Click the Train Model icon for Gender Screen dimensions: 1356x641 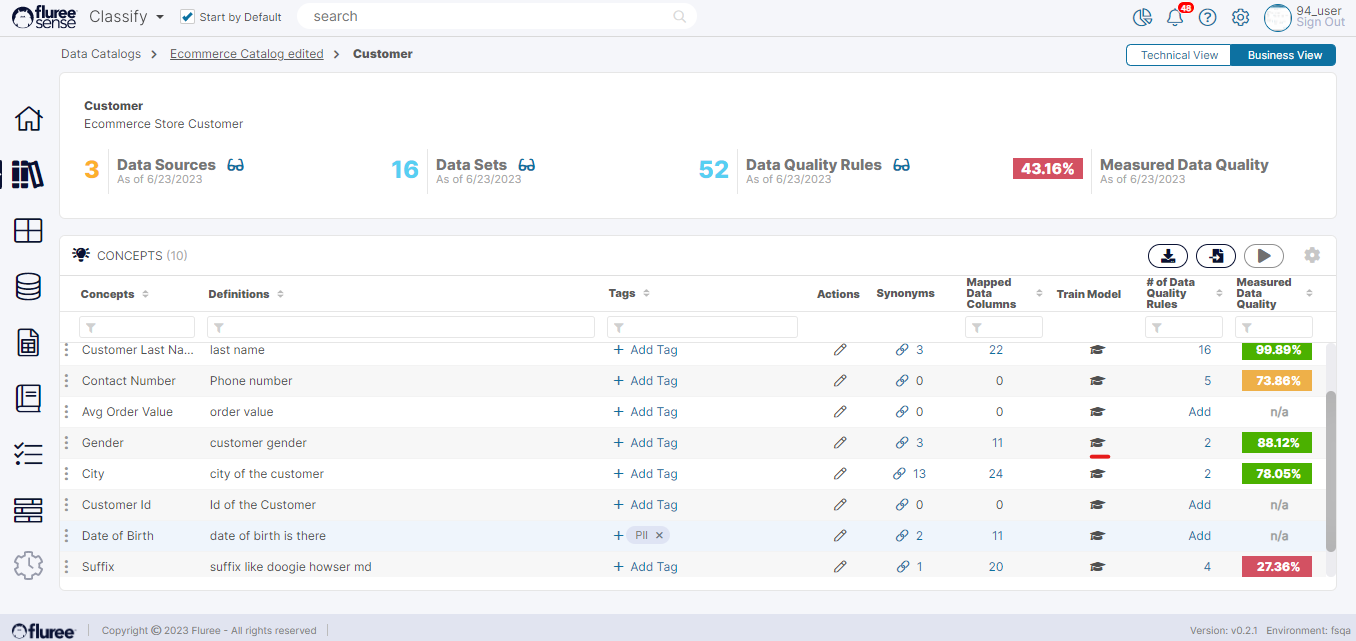pos(1097,443)
